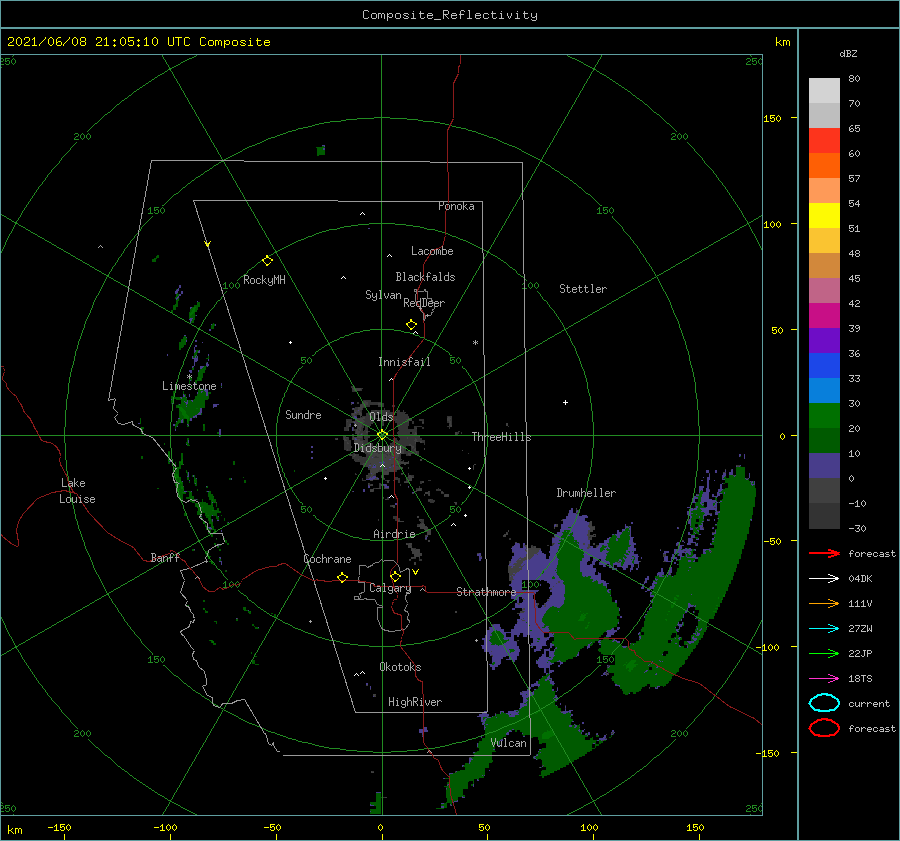The image size is (900, 841).
Task: Click the Sylvan label
Action: [x=383, y=295]
